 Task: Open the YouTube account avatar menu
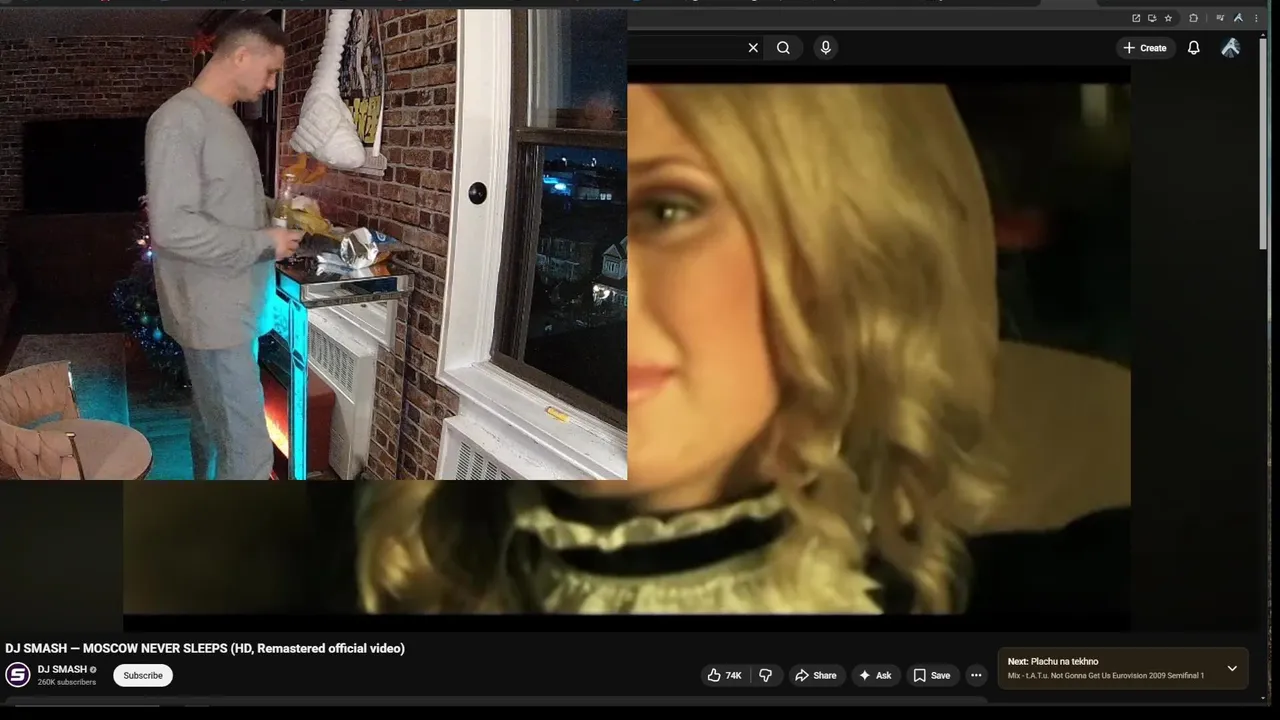pos(1231,48)
